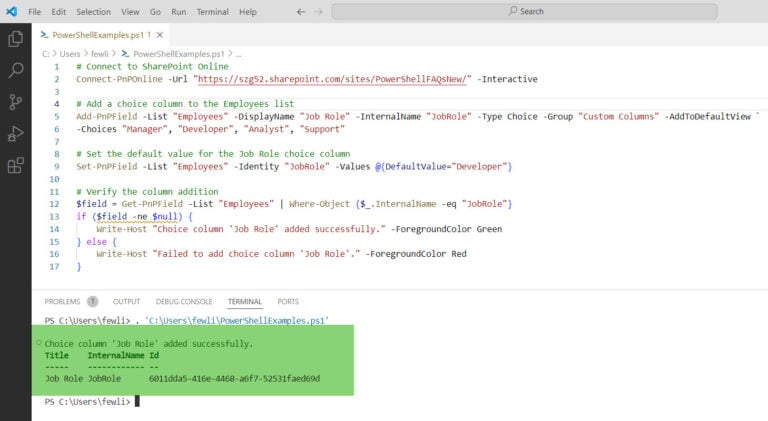The image size is (768, 421).
Task: Expand the Users breadcrumb folder
Action: coord(70,54)
